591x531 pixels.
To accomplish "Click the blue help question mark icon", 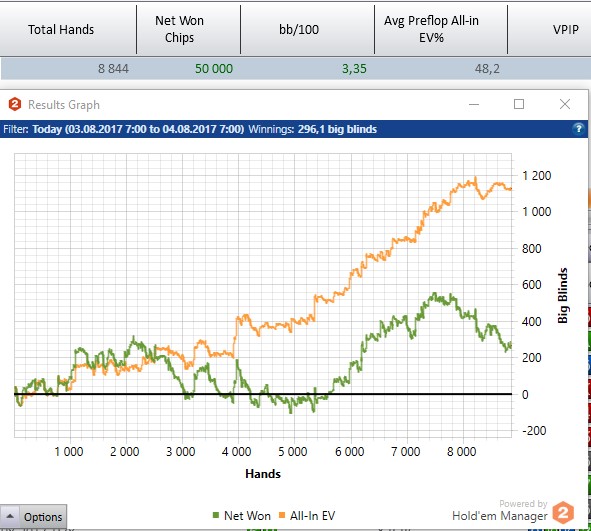I will (x=578, y=129).
